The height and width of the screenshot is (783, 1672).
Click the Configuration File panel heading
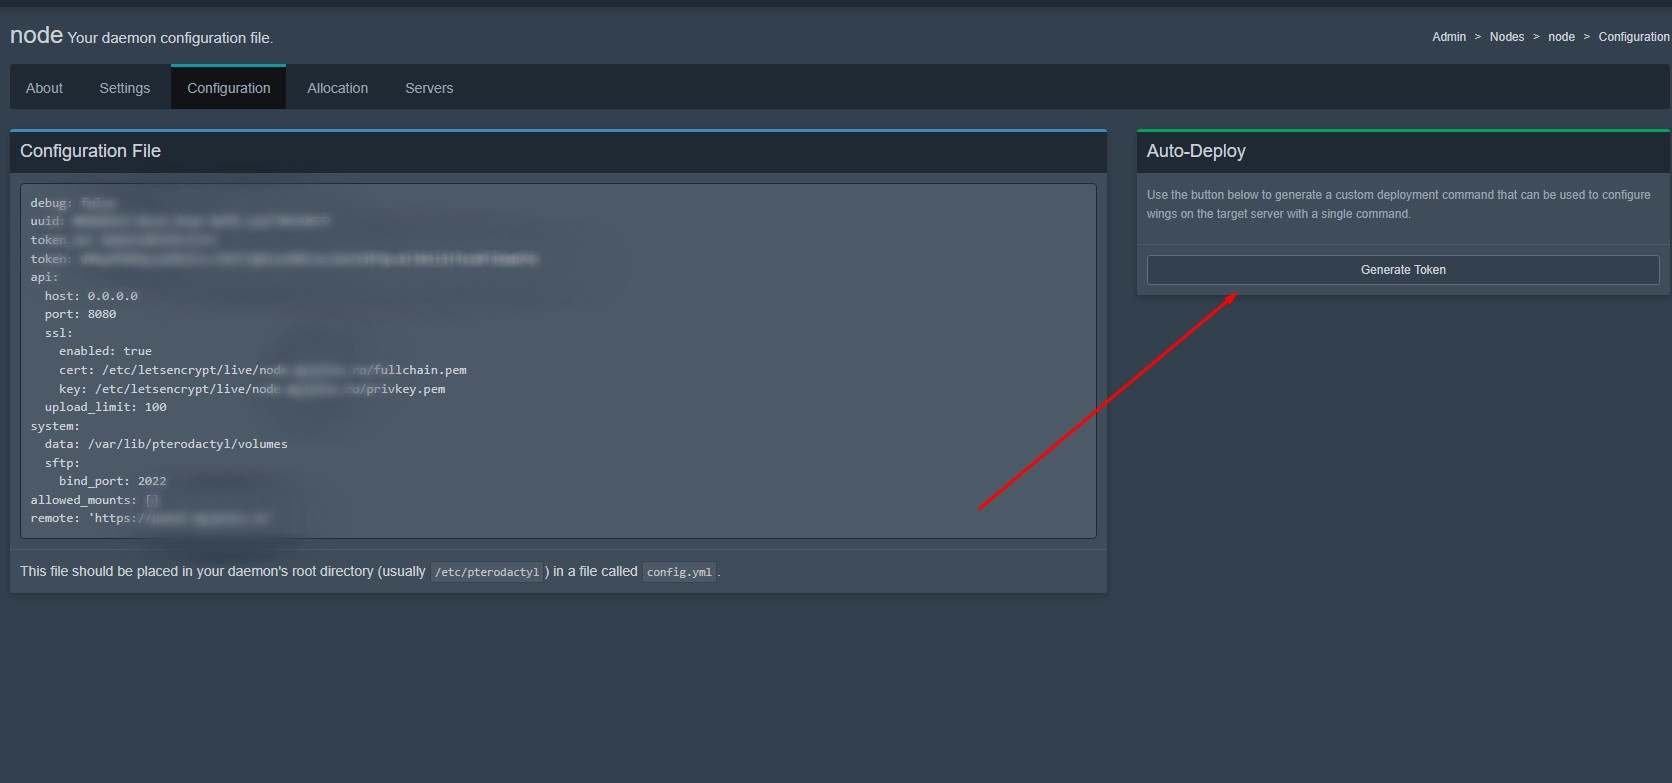[x=90, y=151]
